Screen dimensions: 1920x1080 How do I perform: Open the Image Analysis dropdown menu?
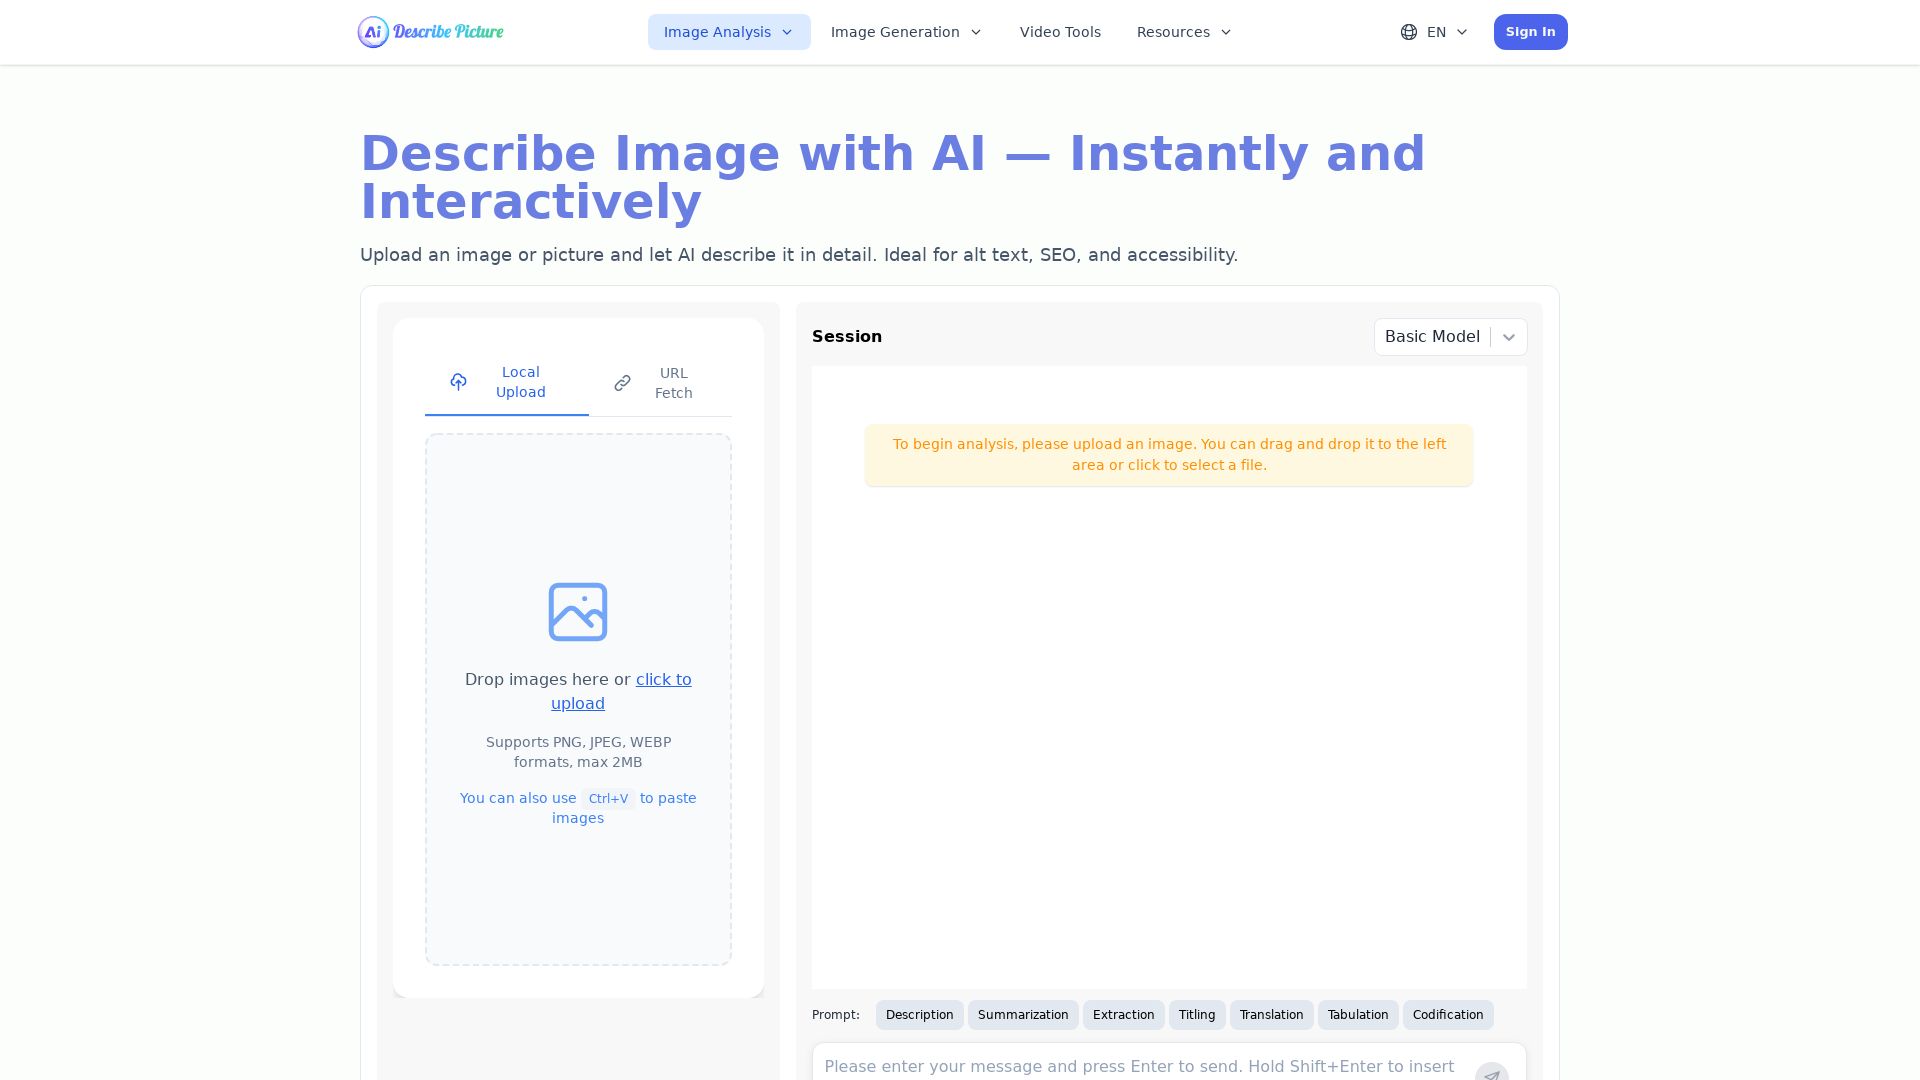(x=728, y=32)
